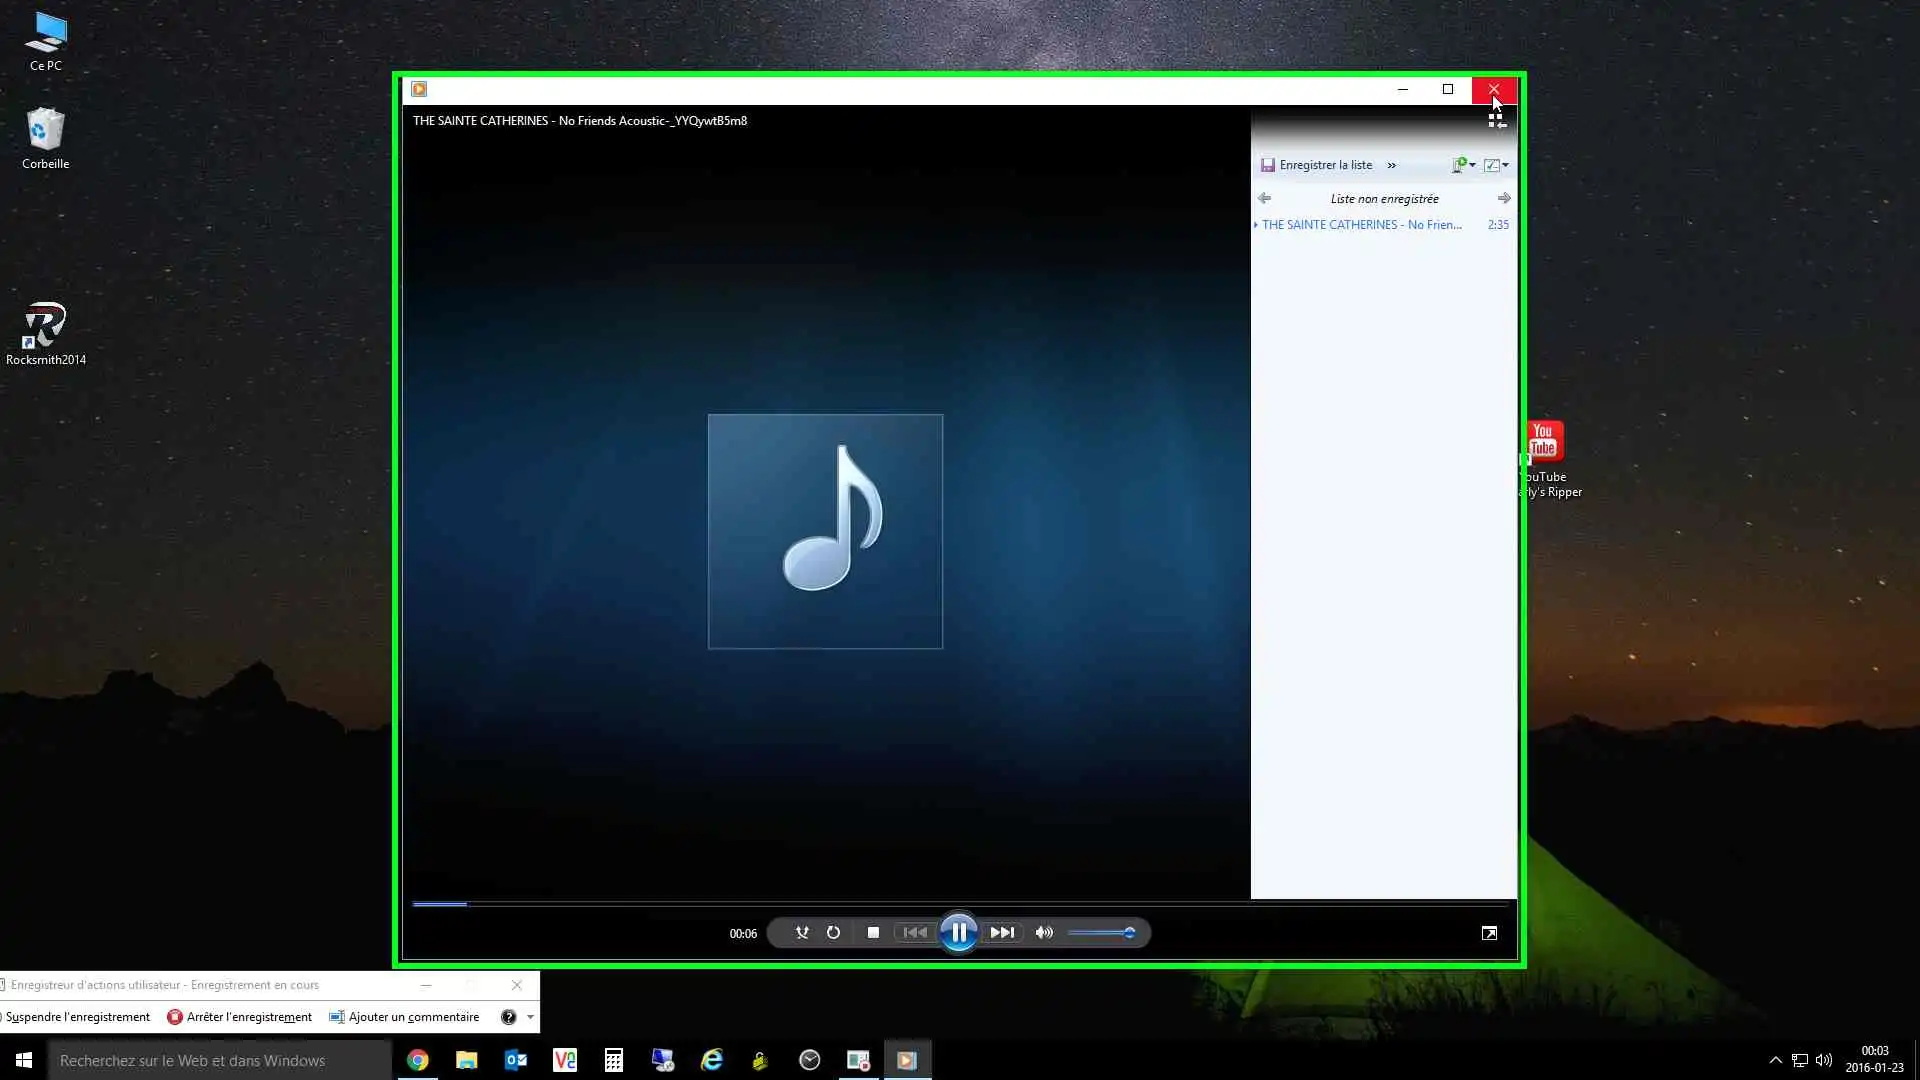Click the Windows search box
1920x1080 pixels.
[x=220, y=1060]
